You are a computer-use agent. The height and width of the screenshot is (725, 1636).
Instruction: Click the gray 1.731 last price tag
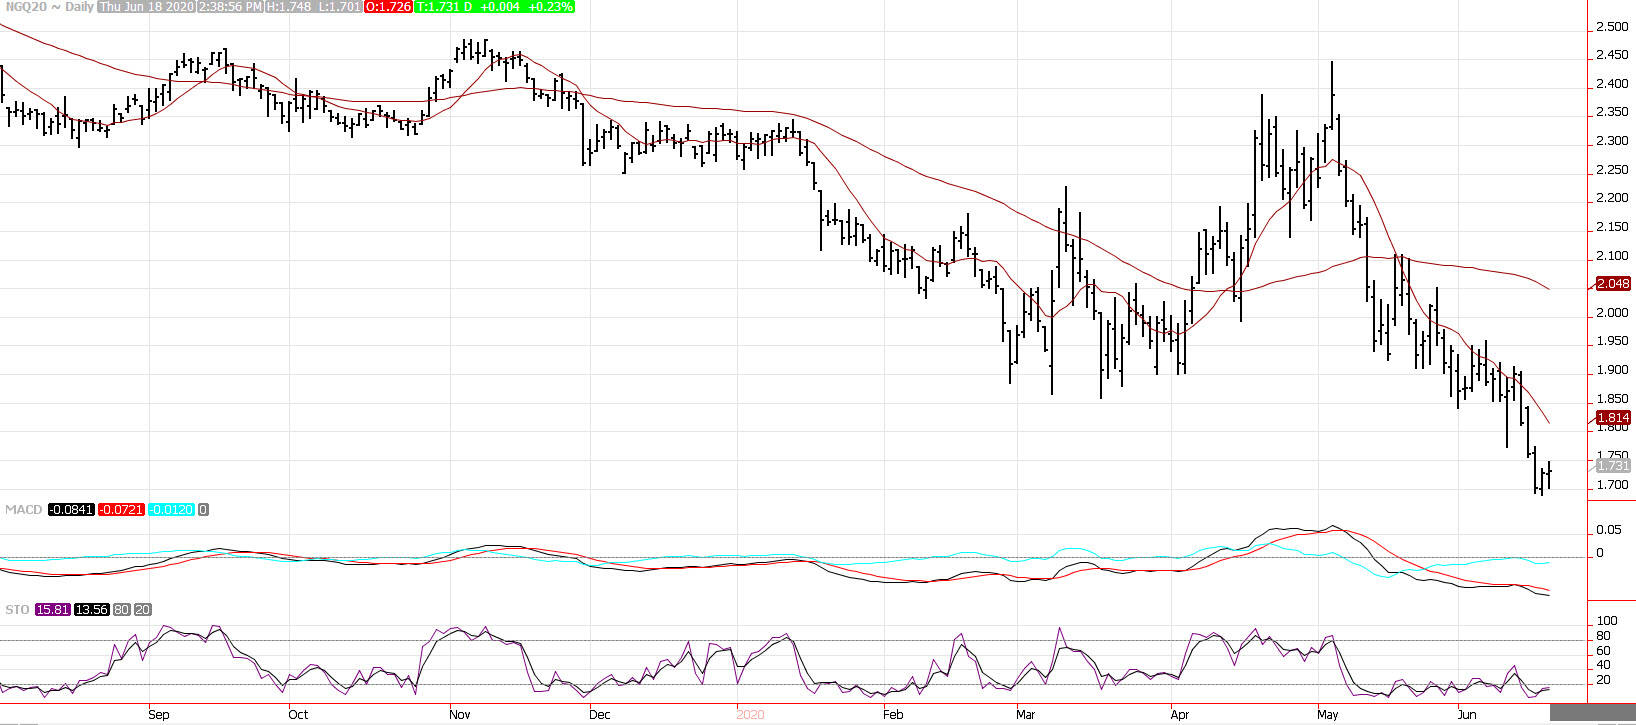1613,466
